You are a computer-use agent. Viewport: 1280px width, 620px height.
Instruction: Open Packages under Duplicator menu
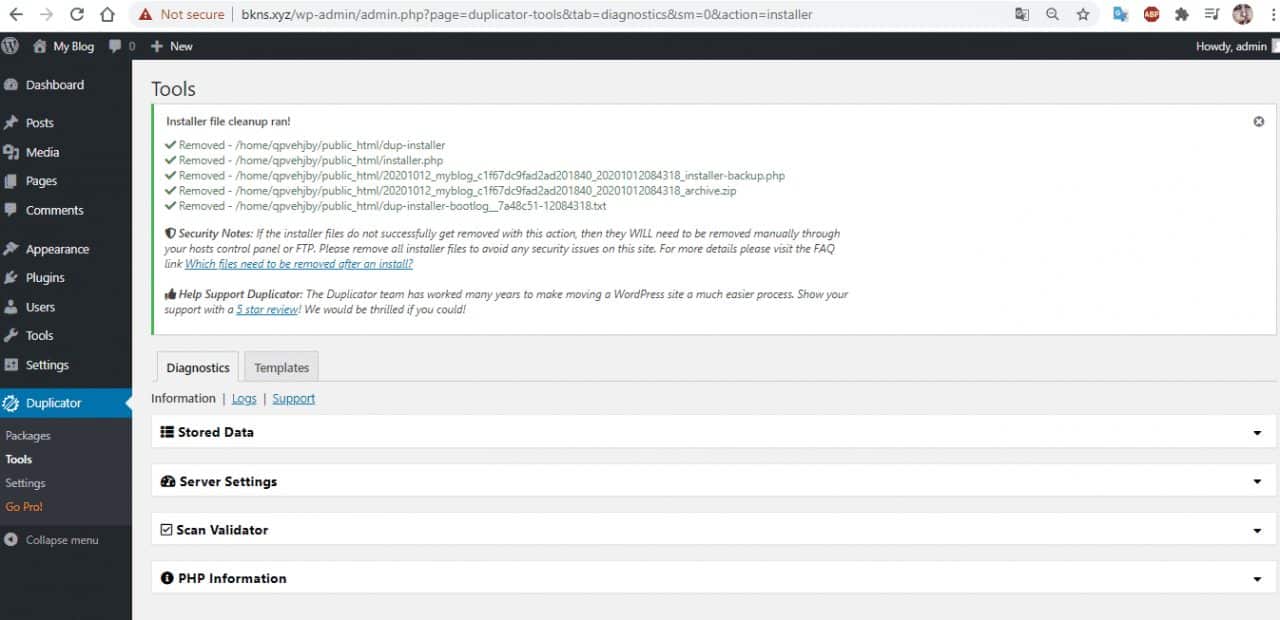click(x=28, y=436)
